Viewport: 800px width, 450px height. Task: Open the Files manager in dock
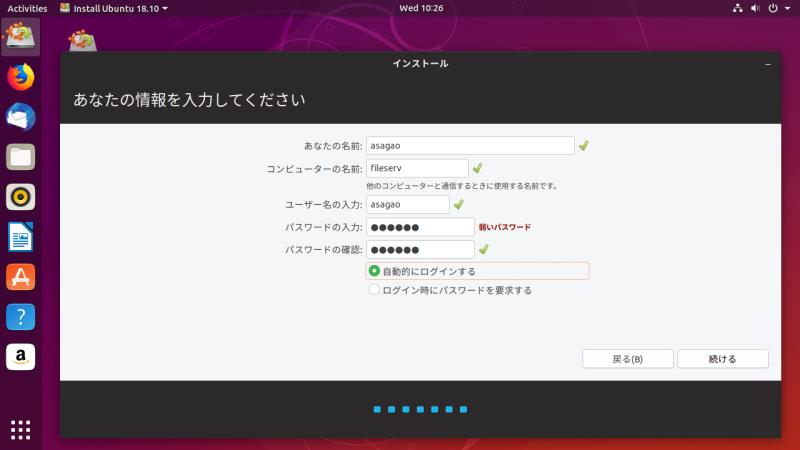tap(20, 157)
